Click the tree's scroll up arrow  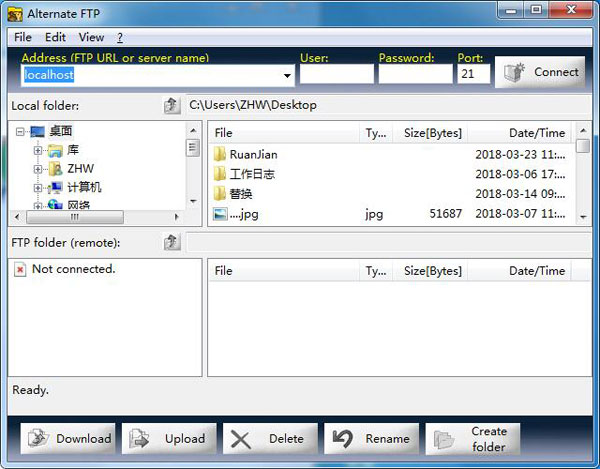(x=193, y=130)
